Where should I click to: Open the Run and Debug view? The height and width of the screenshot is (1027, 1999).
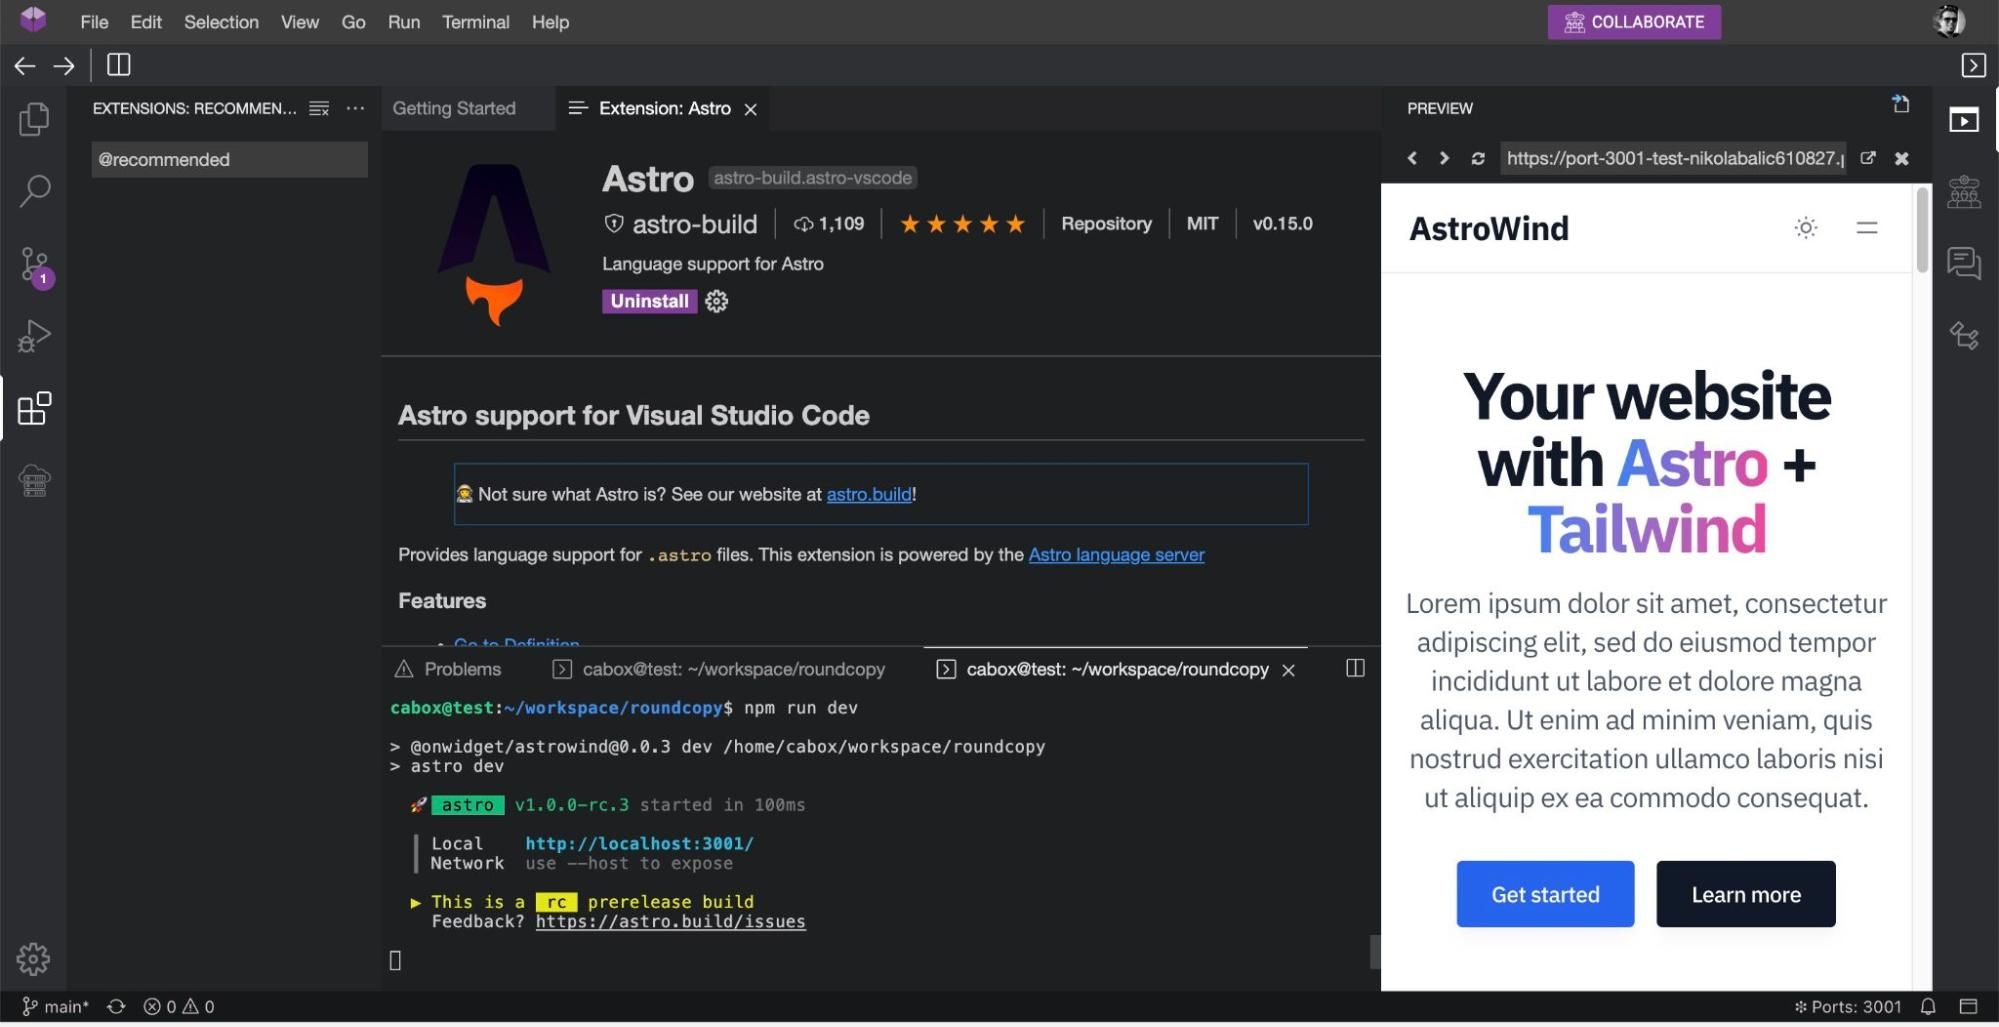[x=34, y=337]
